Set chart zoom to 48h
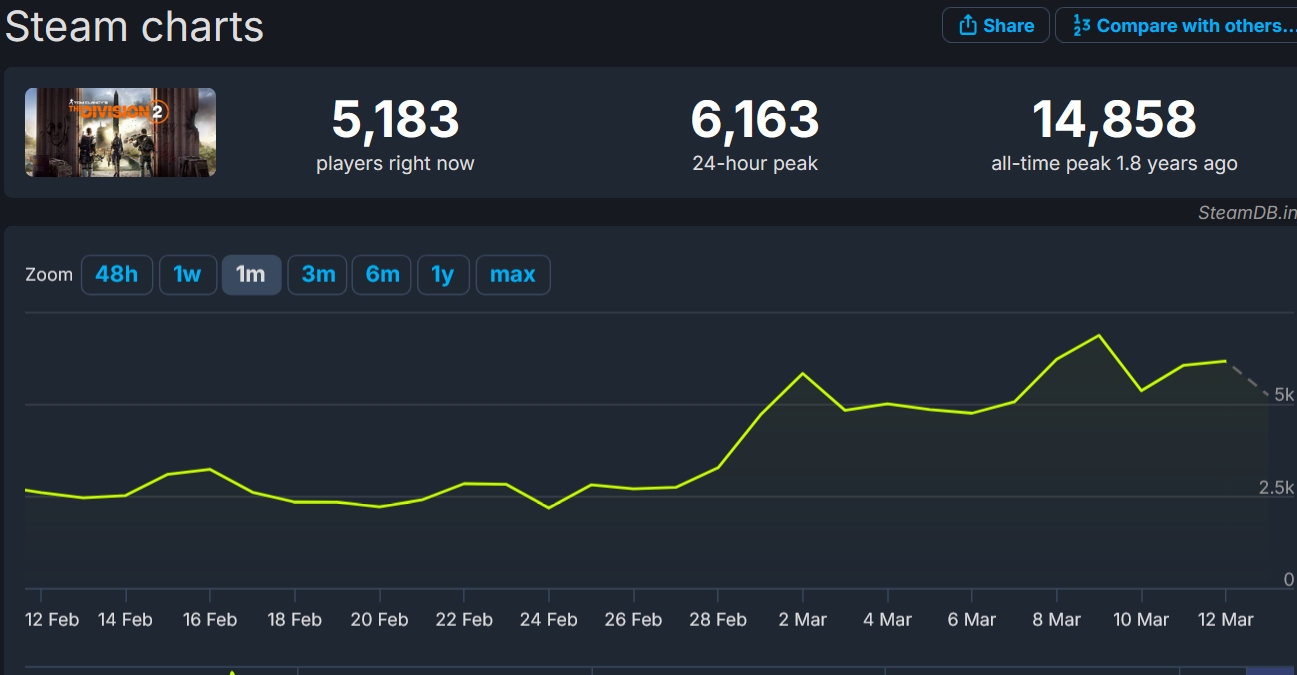 [117, 274]
